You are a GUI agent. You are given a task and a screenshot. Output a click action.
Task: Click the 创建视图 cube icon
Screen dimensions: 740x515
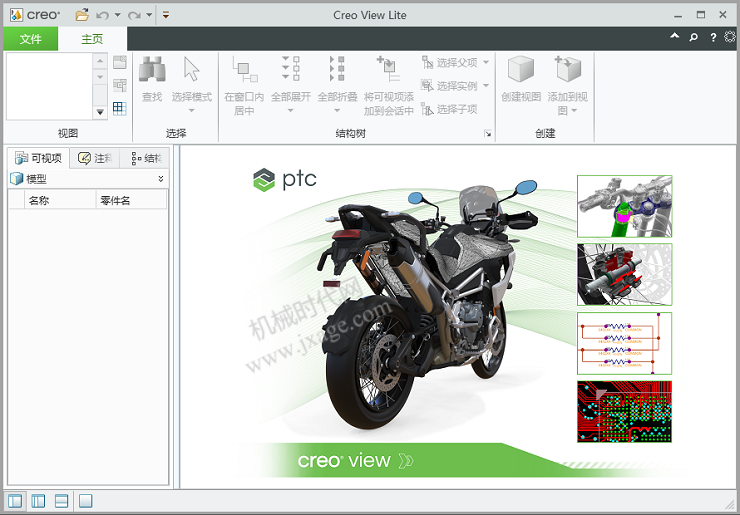click(x=521, y=69)
